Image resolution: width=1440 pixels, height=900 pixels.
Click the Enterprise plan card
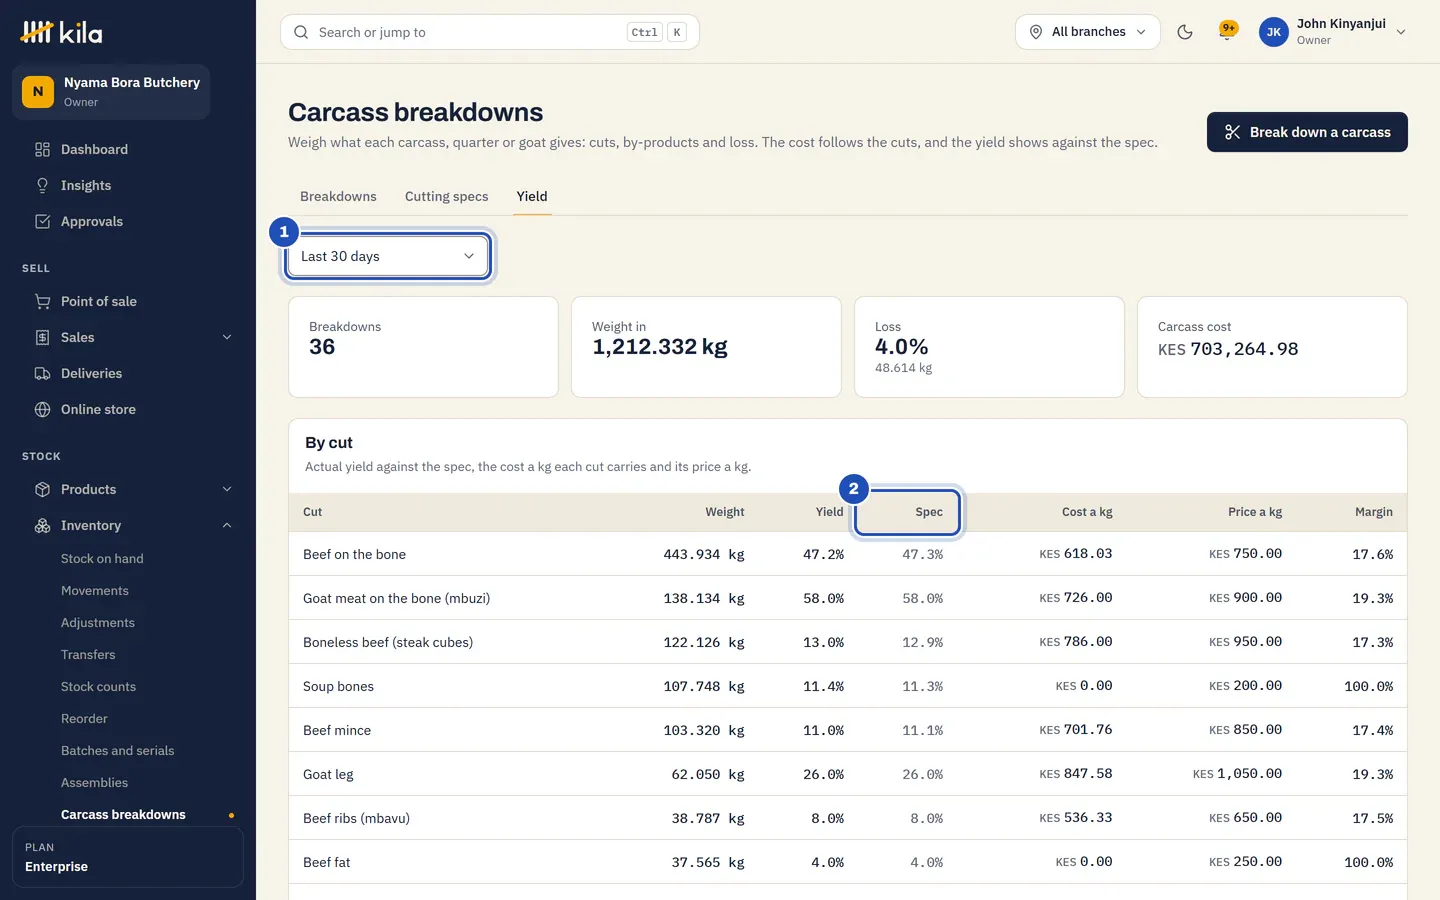tap(128, 857)
